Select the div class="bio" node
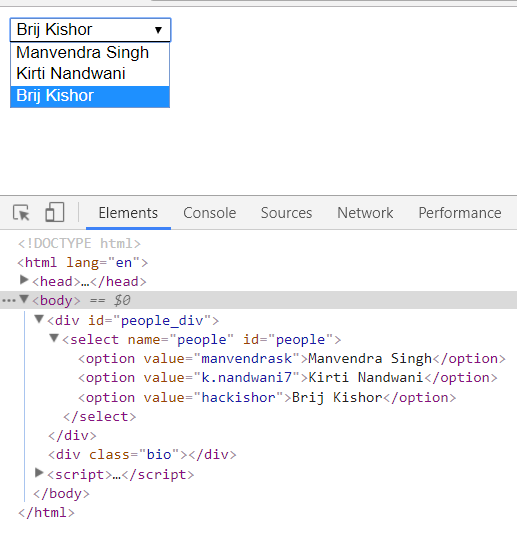The height and width of the screenshot is (535, 517). point(142,454)
